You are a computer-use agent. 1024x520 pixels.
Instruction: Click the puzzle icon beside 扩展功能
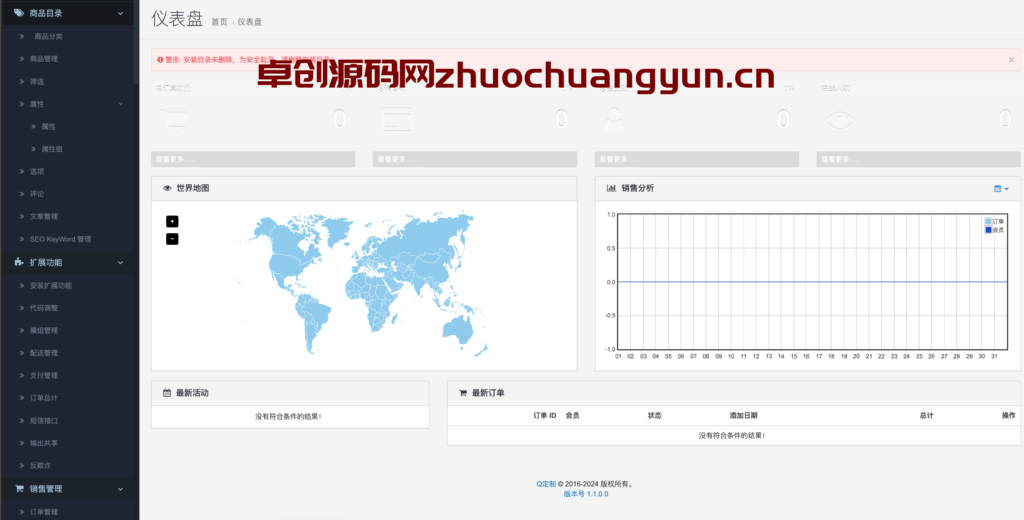click(18, 263)
